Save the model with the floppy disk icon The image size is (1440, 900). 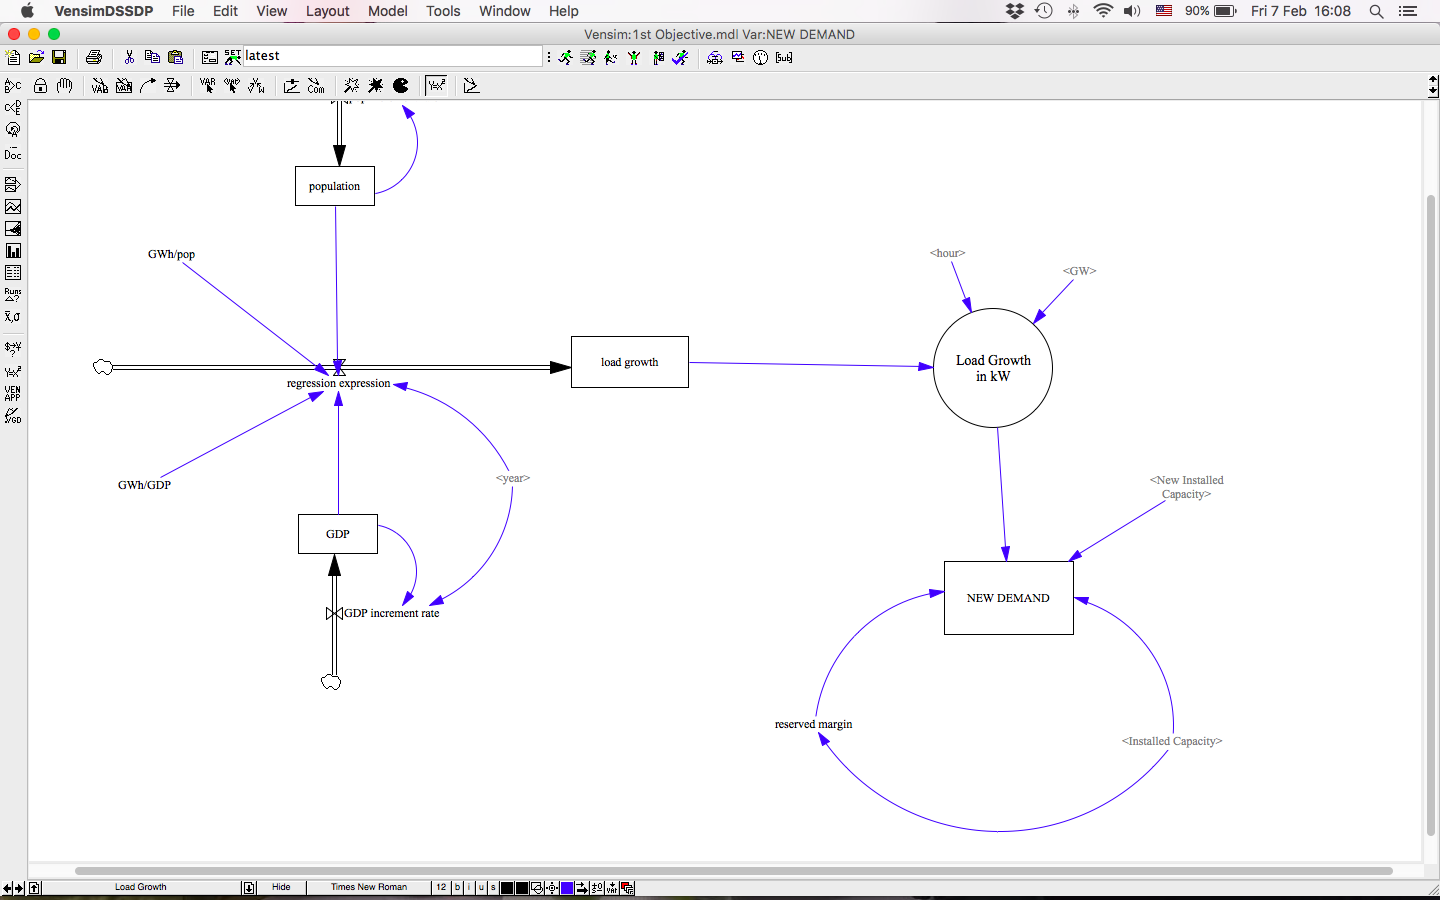[59, 58]
